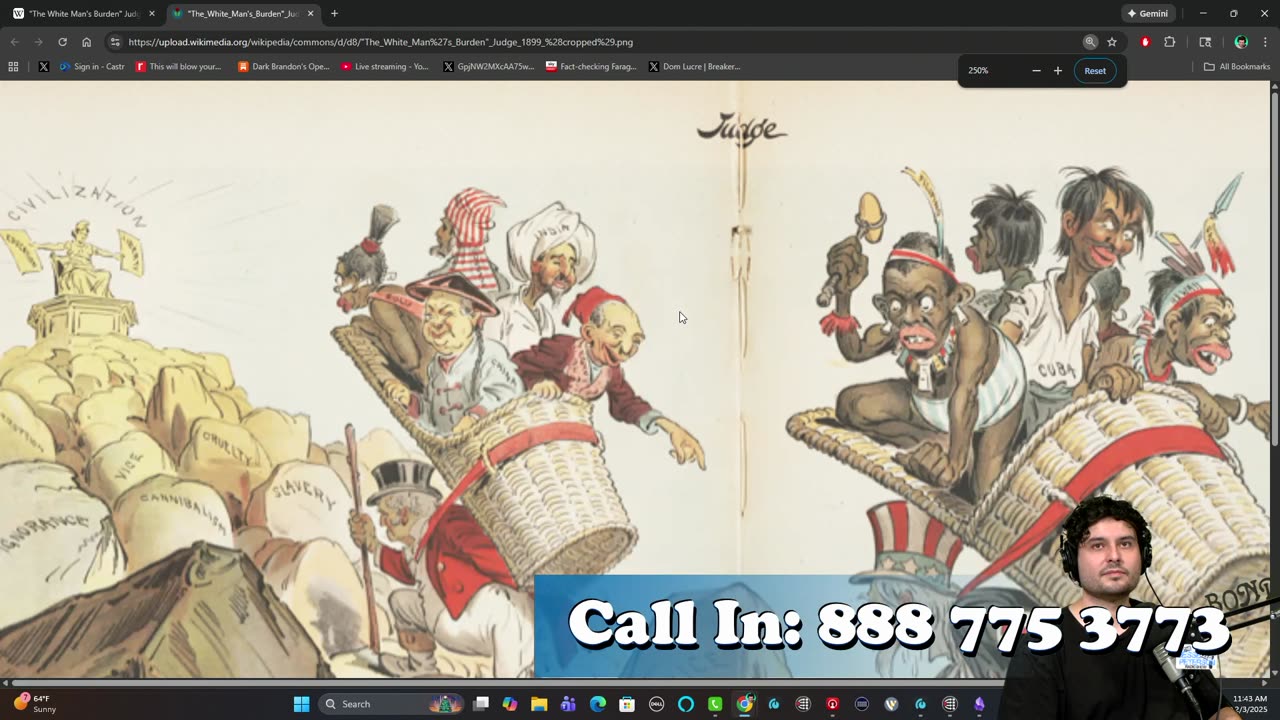Launch Microsoft Edge from the taskbar
This screenshot has height=720, width=1280.
pos(598,704)
